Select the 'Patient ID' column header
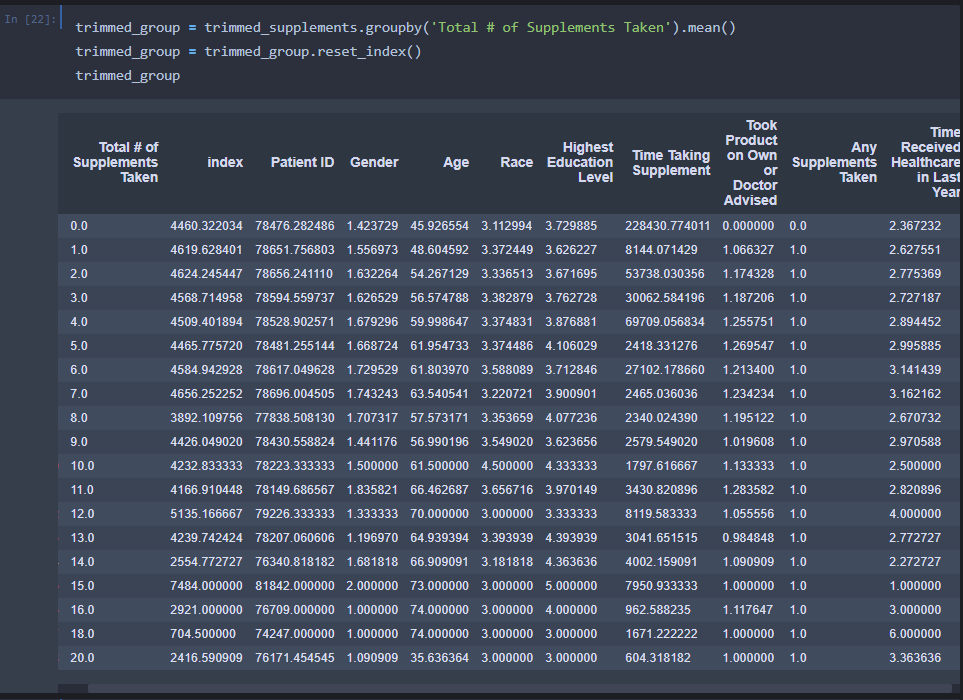 [302, 162]
